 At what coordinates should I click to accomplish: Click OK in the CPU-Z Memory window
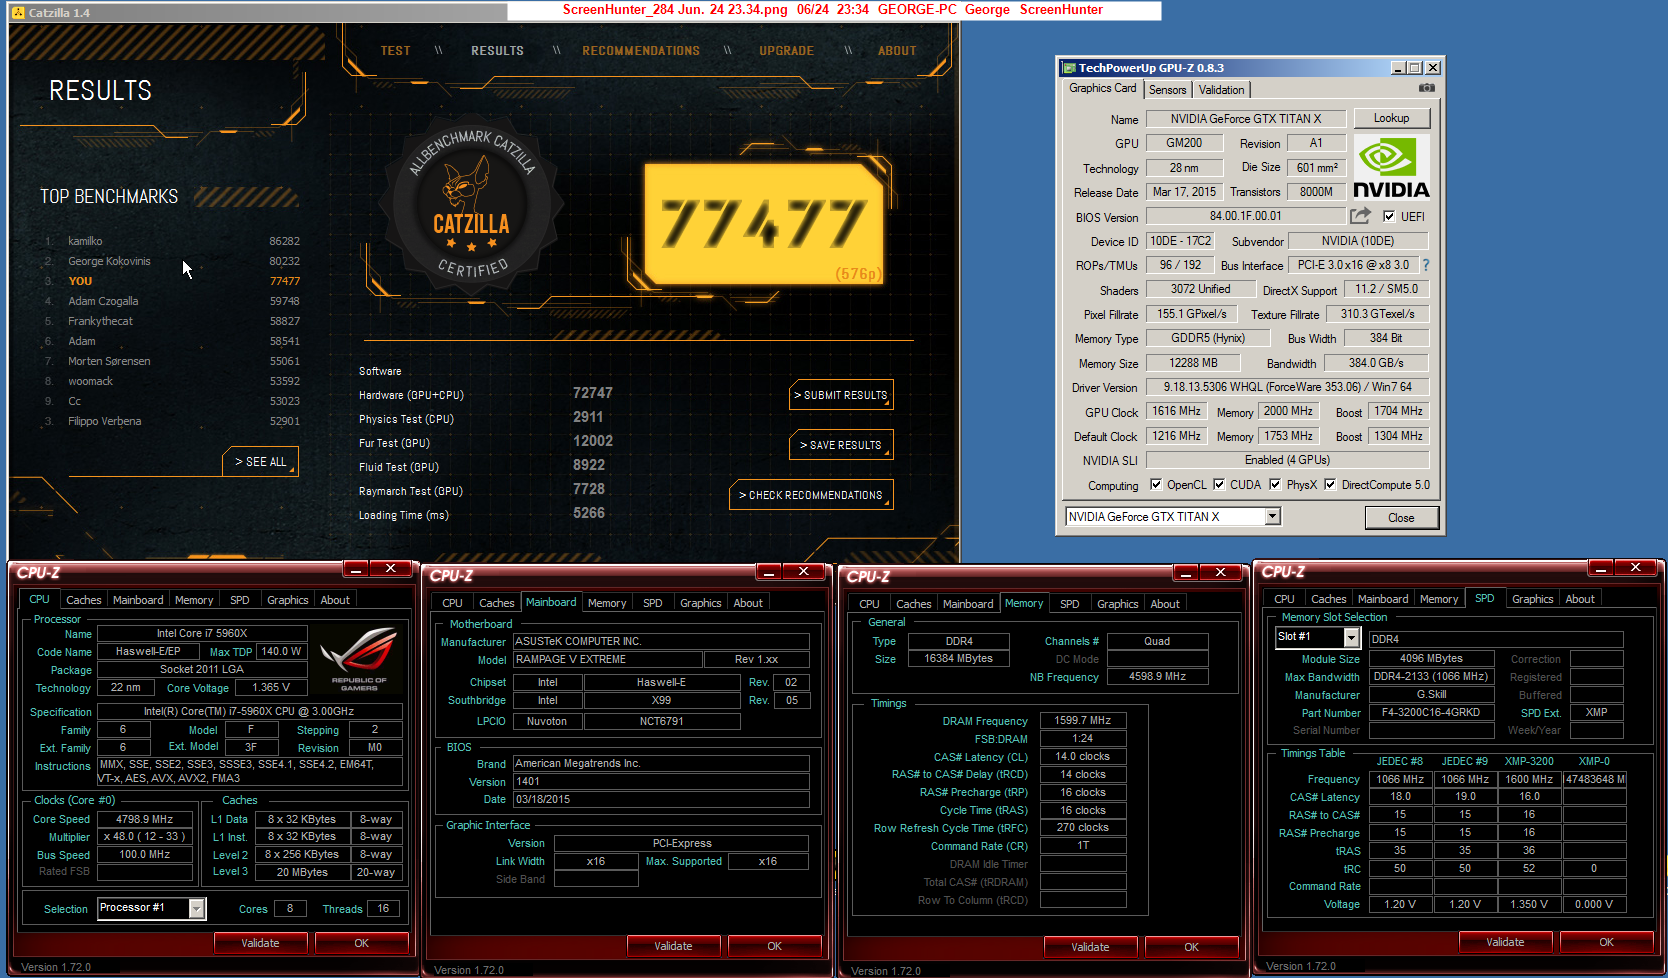point(1191,947)
